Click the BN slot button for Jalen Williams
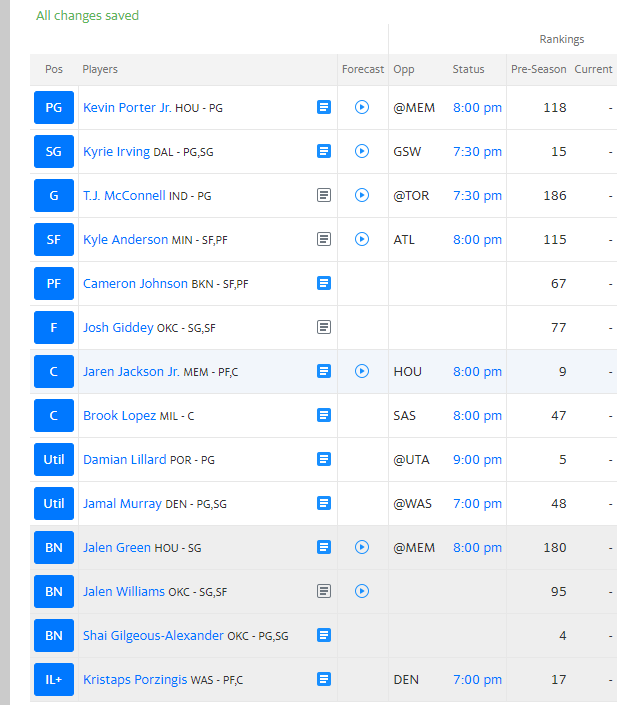Screen dimensions: 617x705 54,592
